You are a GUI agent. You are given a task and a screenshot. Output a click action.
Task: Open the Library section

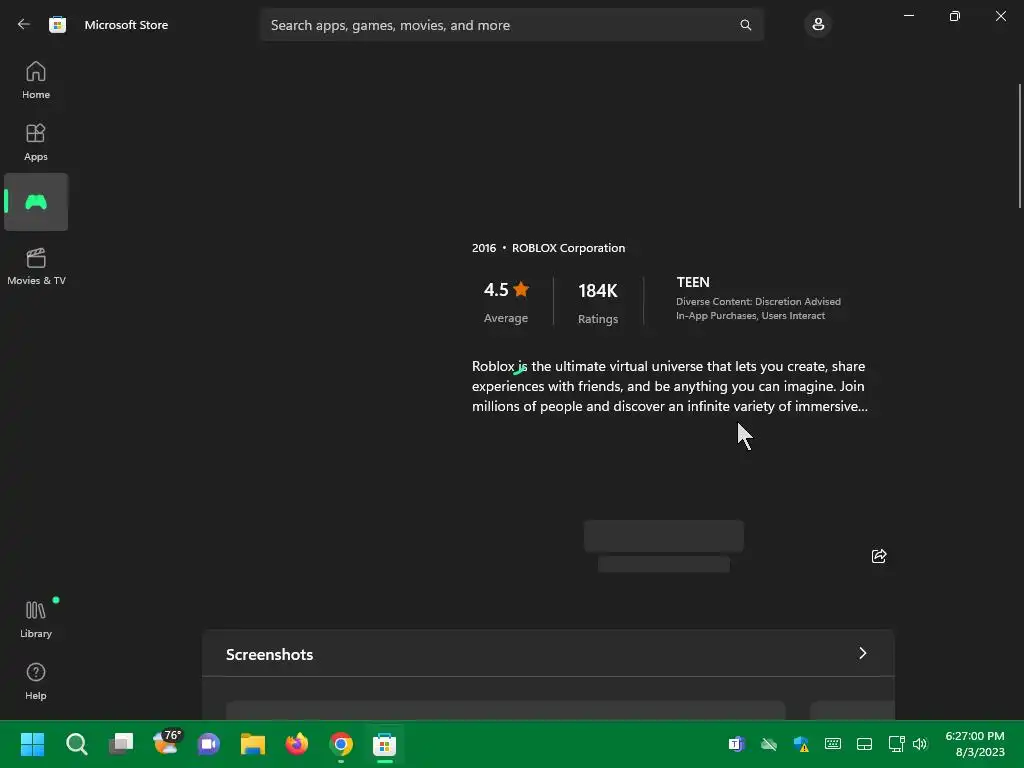(36, 620)
